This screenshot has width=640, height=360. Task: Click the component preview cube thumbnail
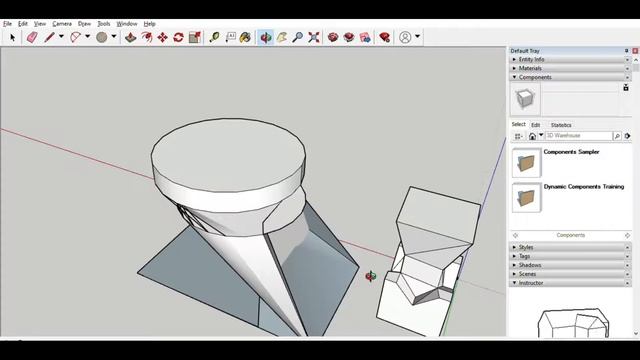525,99
